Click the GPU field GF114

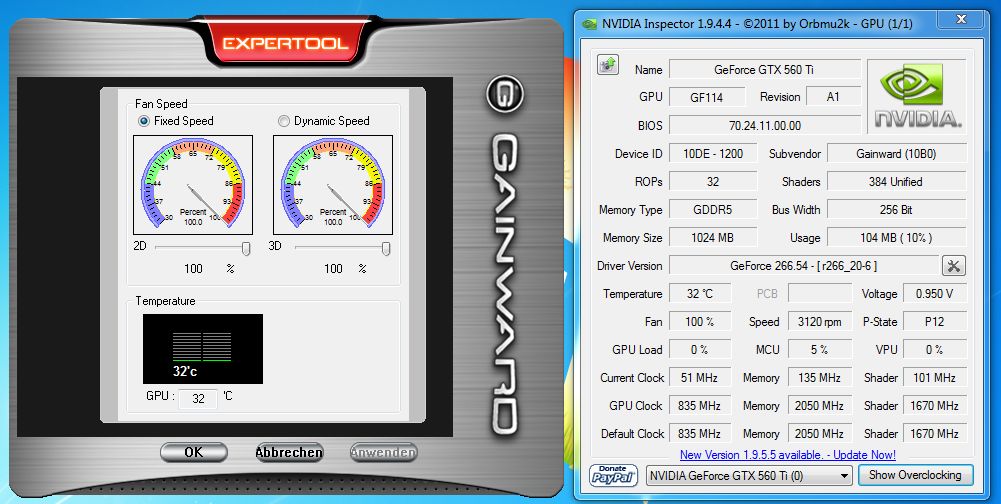pos(707,97)
